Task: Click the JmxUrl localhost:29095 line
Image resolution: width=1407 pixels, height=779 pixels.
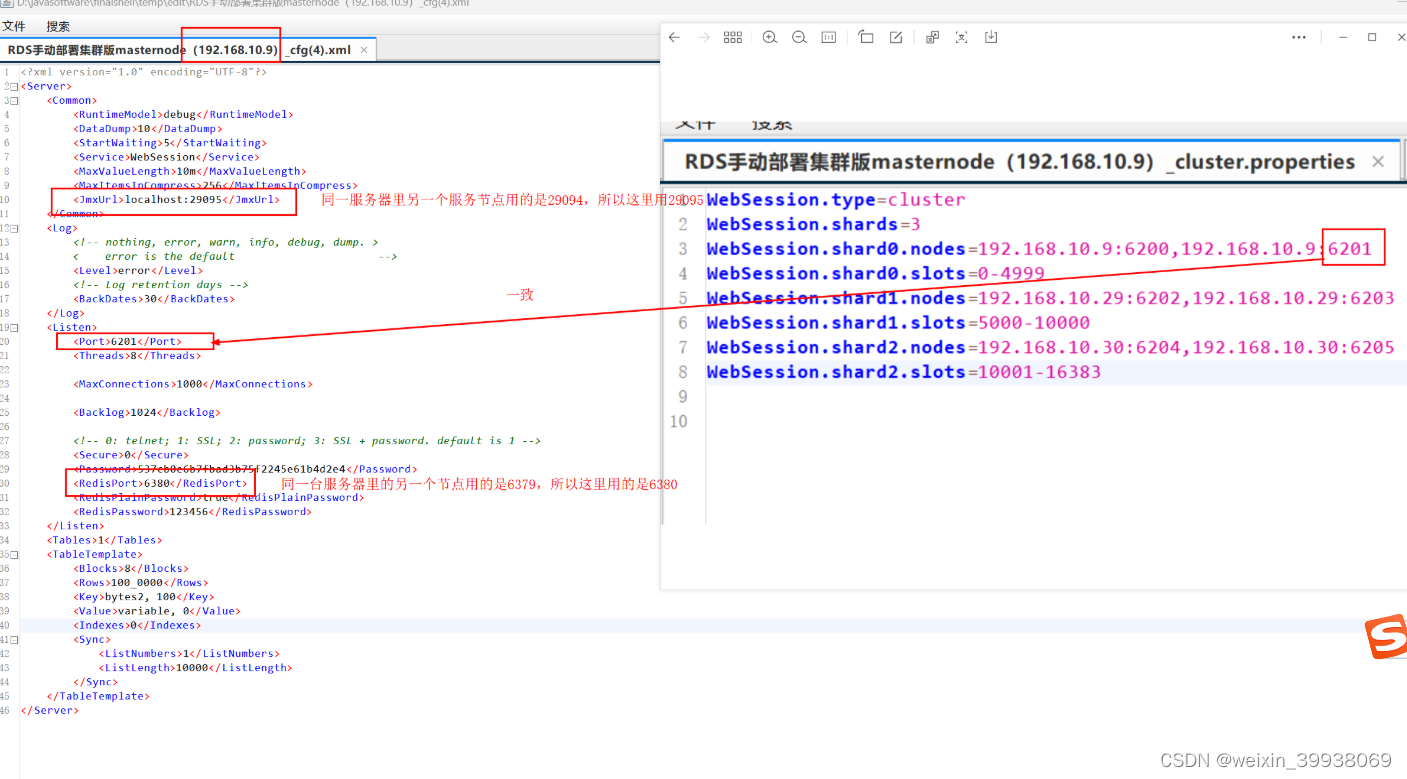Action: tap(176, 199)
